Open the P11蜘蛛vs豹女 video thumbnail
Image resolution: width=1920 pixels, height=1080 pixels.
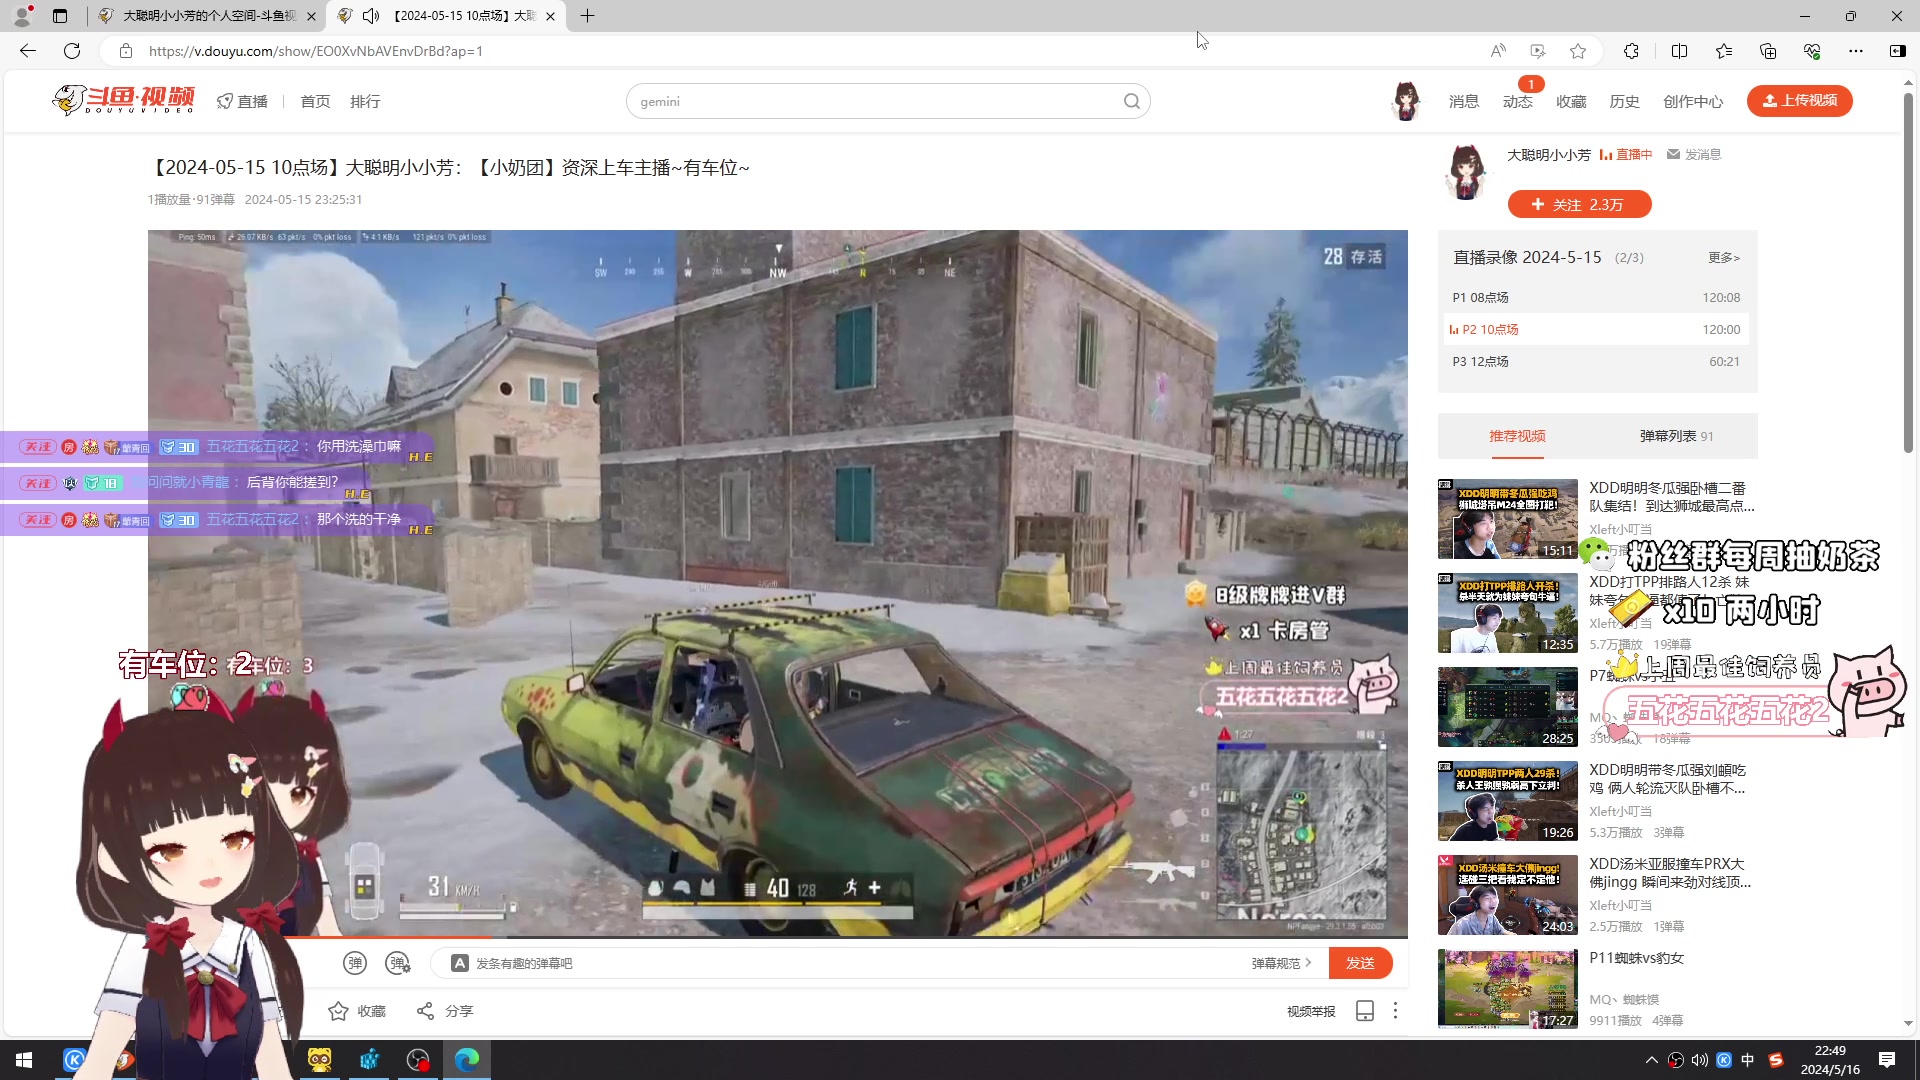1508,989
